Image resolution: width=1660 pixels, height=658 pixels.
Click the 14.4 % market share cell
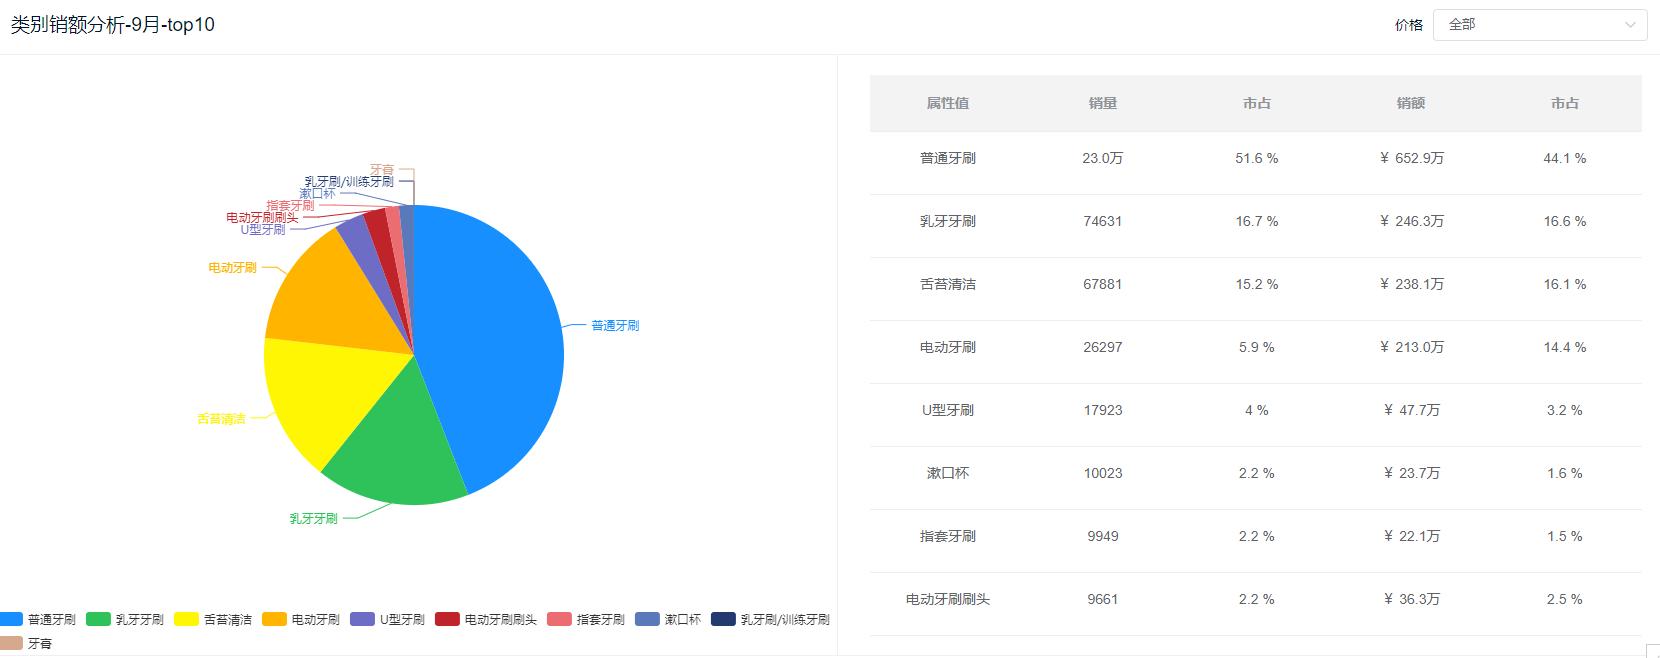click(x=1565, y=347)
